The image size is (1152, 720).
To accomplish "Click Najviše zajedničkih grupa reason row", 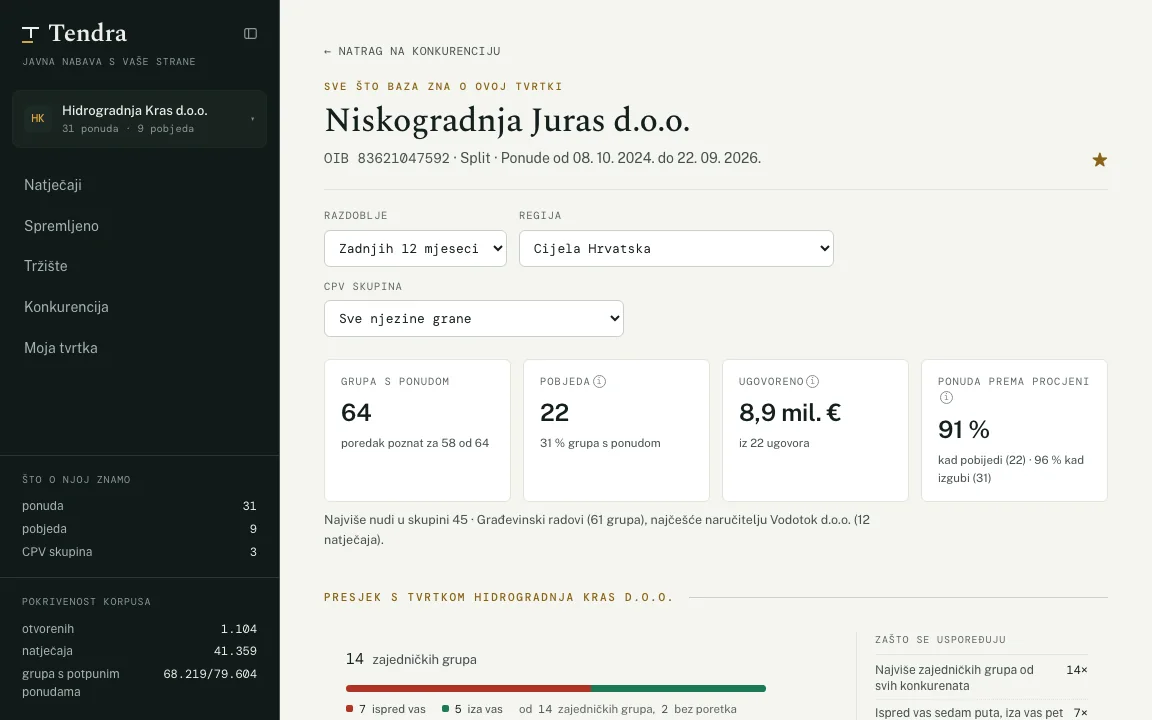I will 981,677.
